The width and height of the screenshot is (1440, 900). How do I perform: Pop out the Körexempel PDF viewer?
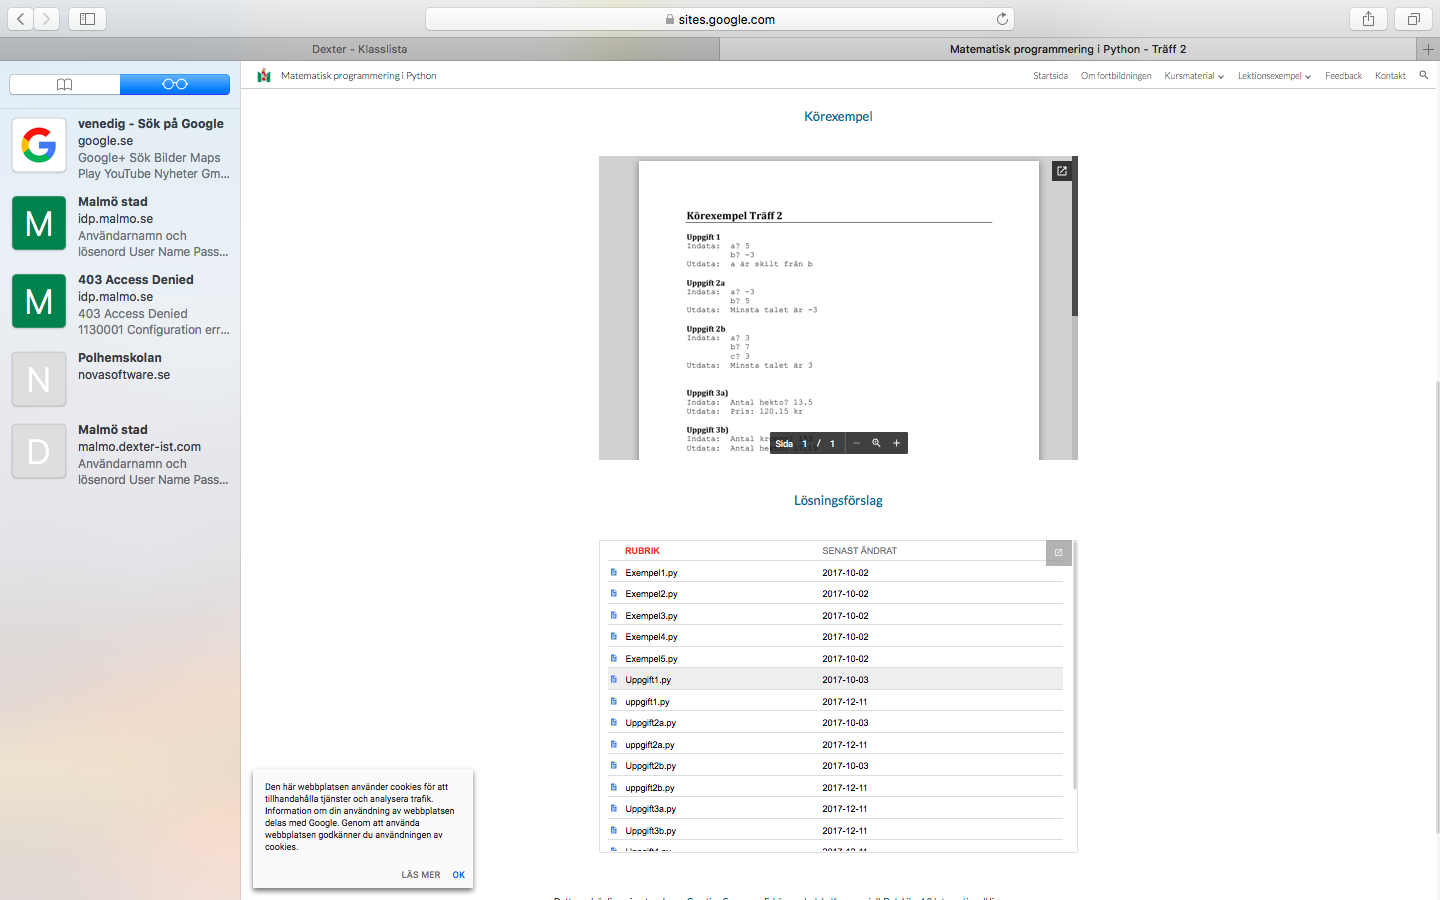(x=1061, y=171)
